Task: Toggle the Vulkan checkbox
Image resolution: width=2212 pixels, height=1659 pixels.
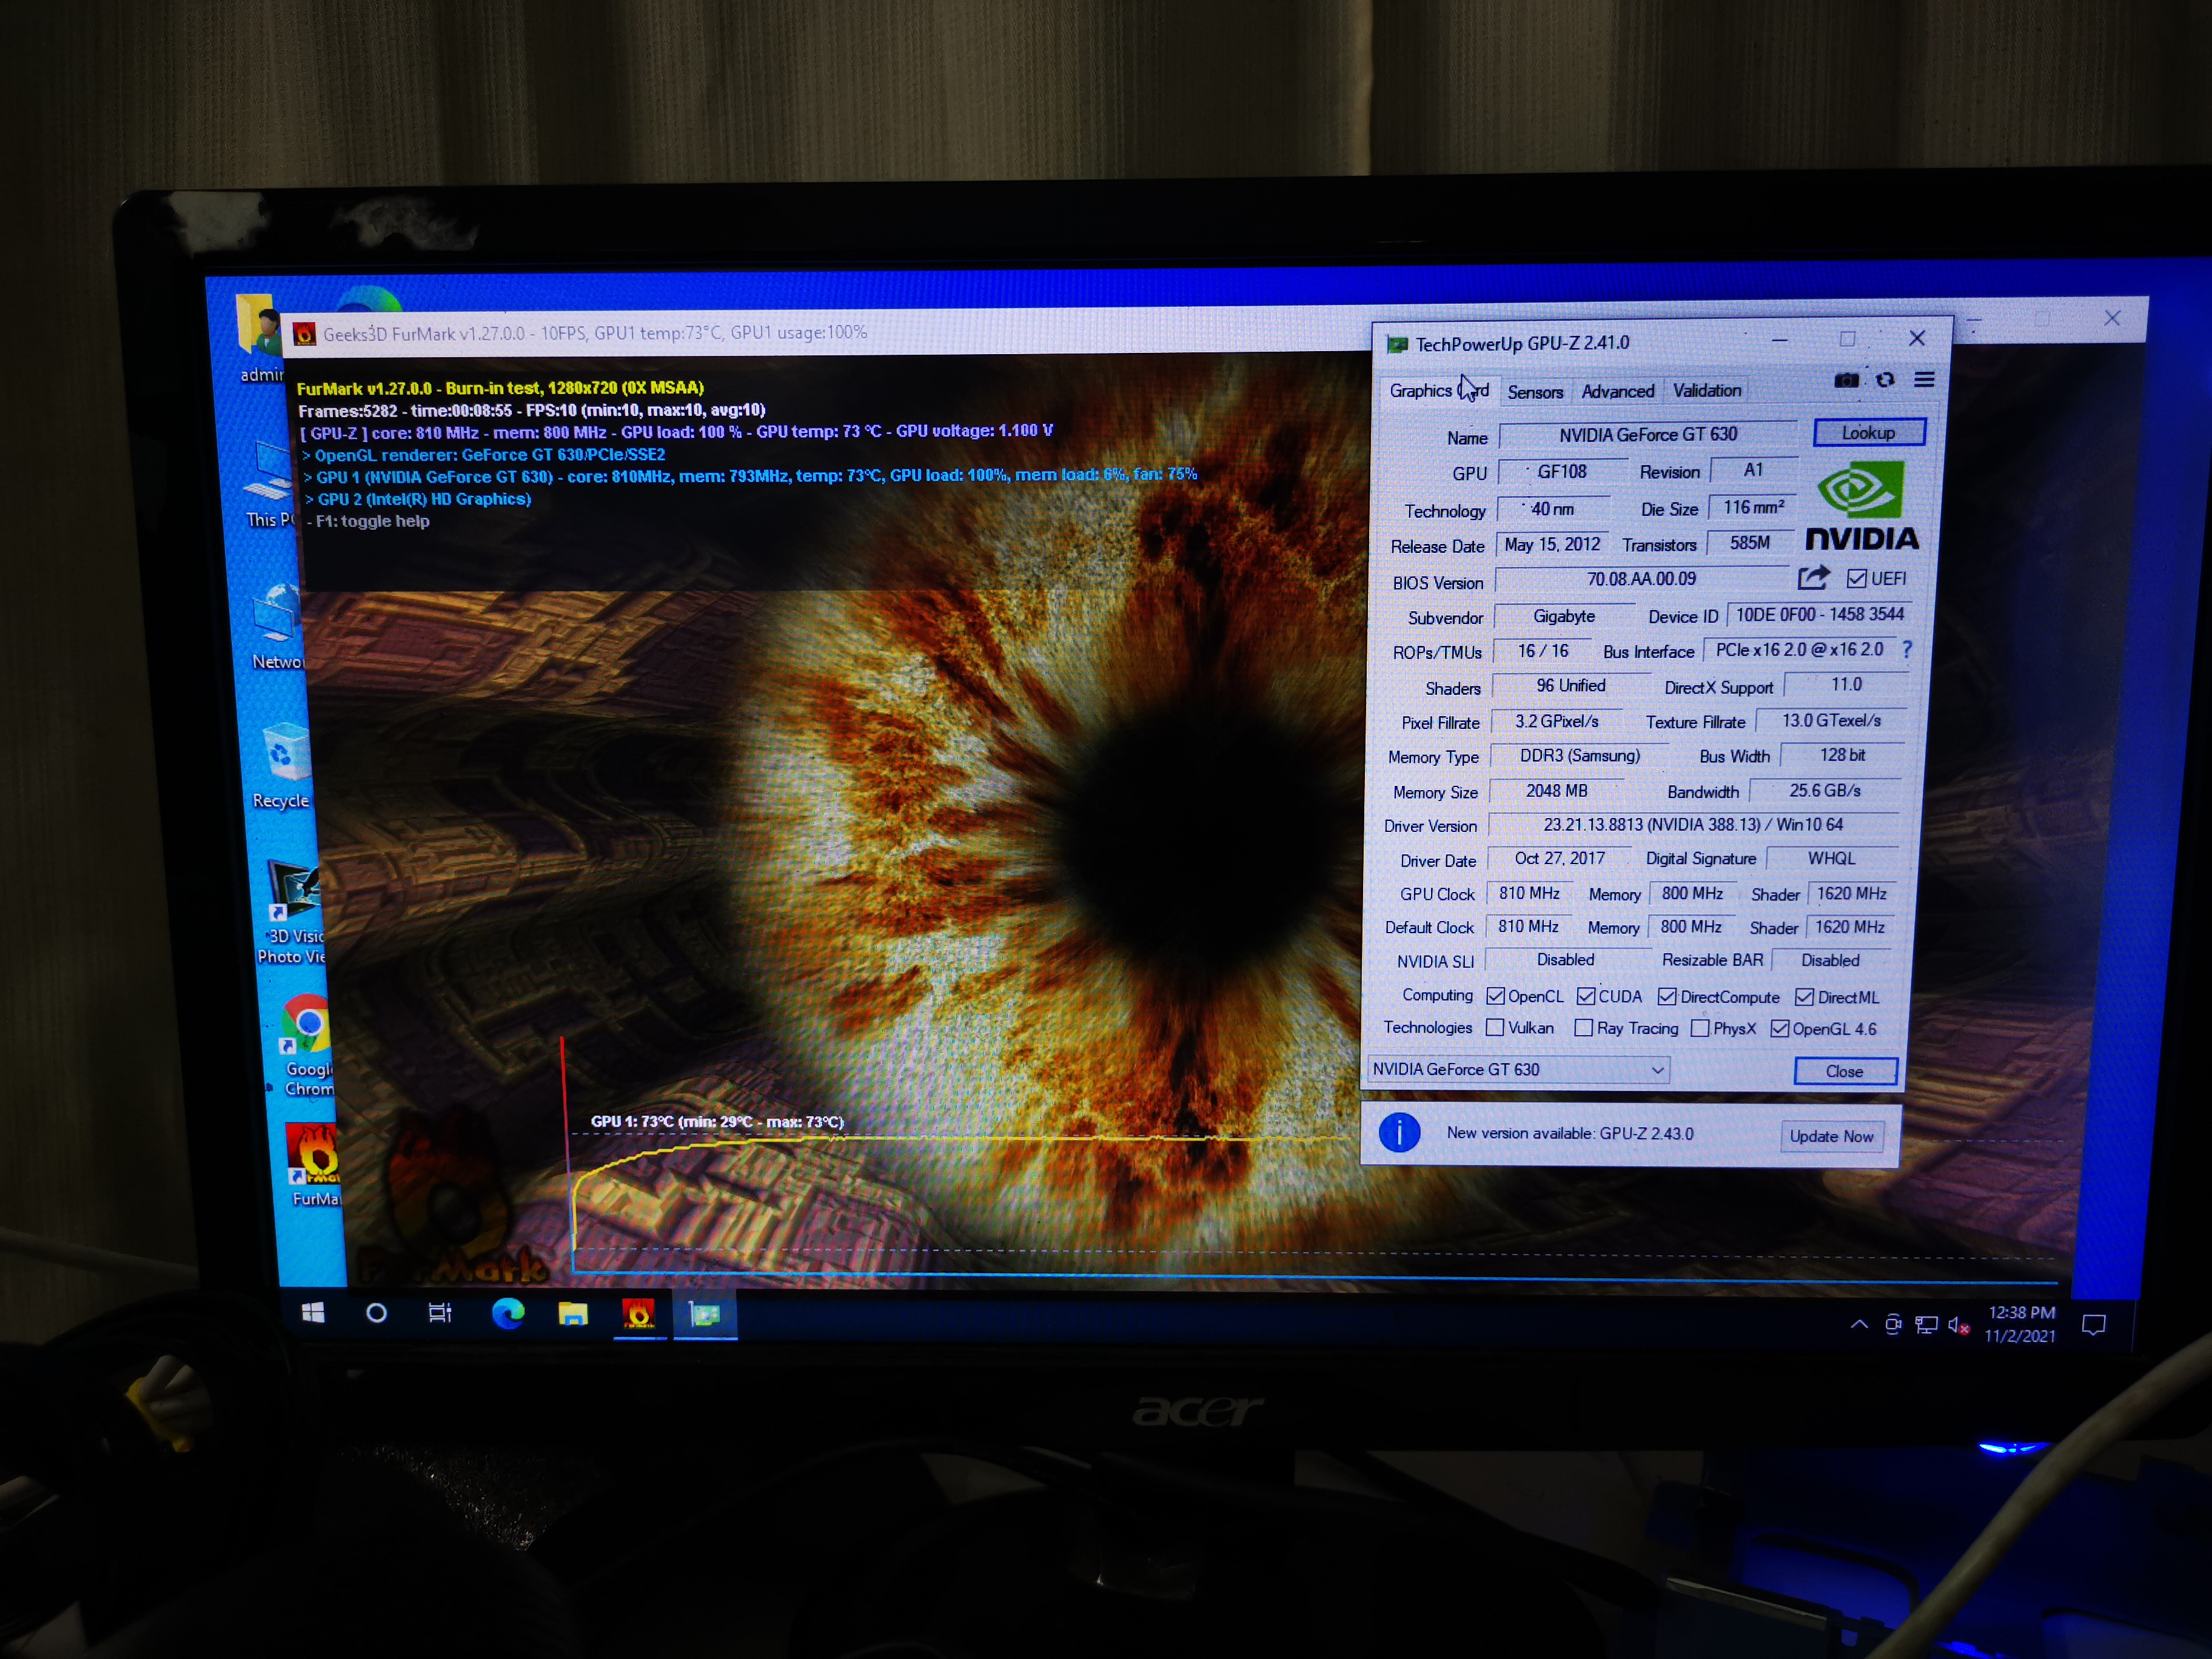Action: 1495,1028
